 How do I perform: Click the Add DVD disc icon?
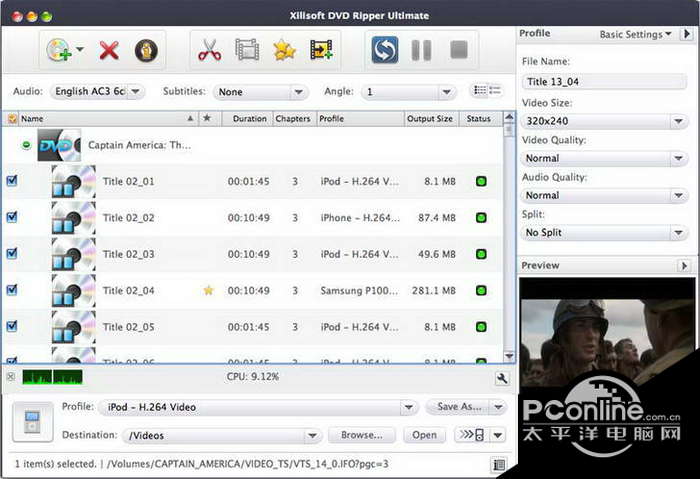pos(58,50)
